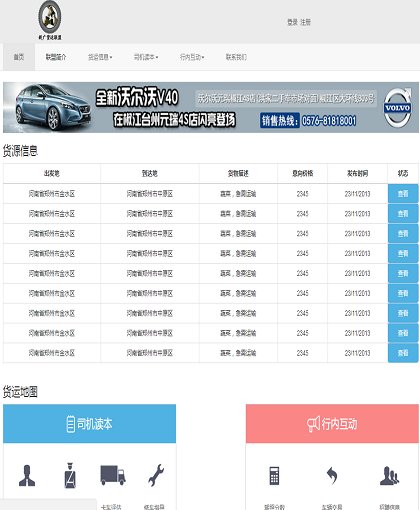The height and width of the screenshot is (510, 420).
Task: Click the 货源信息 section heading
Action: [20, 151]
